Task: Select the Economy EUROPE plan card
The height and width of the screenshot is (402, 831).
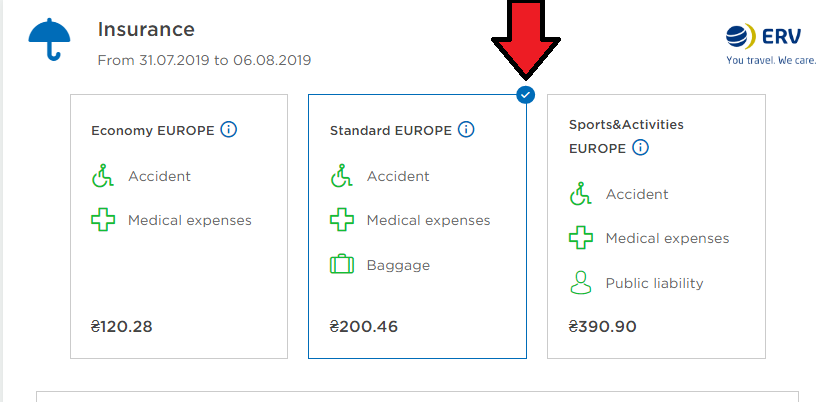Action: click(x=179, y=227)
